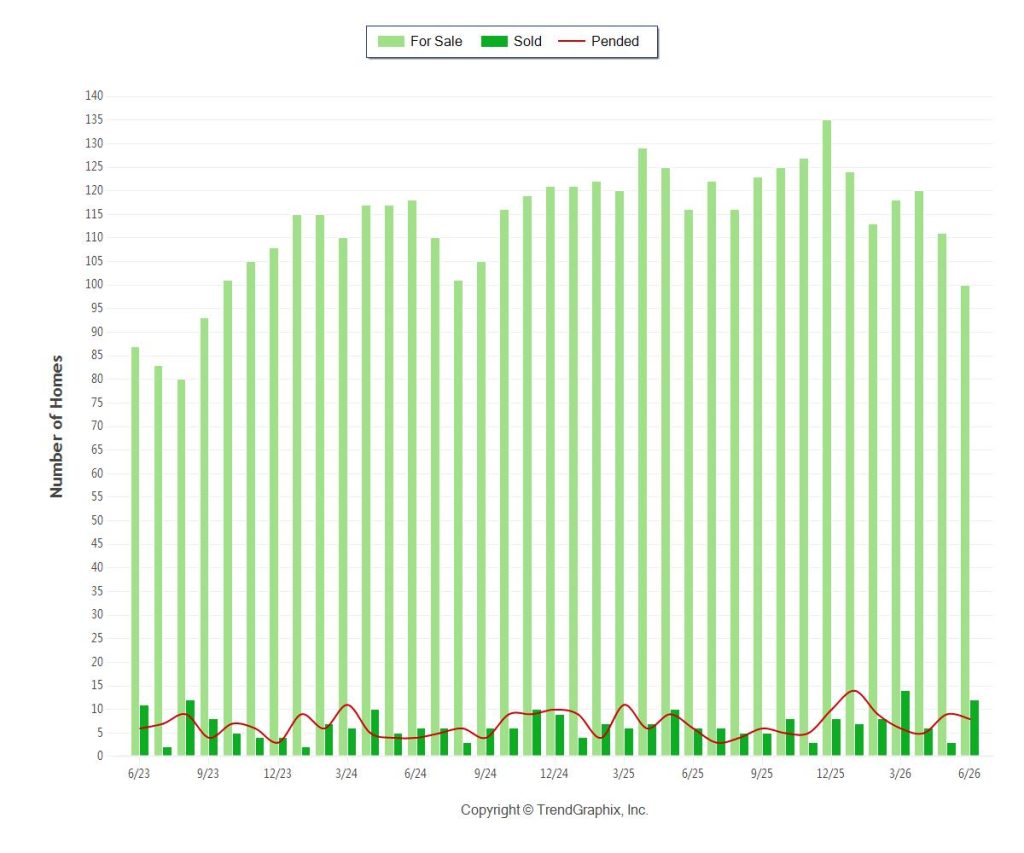
Task: Click the Copyright TrendGraphix, Inc. text
Action: [x=554, y=810]
